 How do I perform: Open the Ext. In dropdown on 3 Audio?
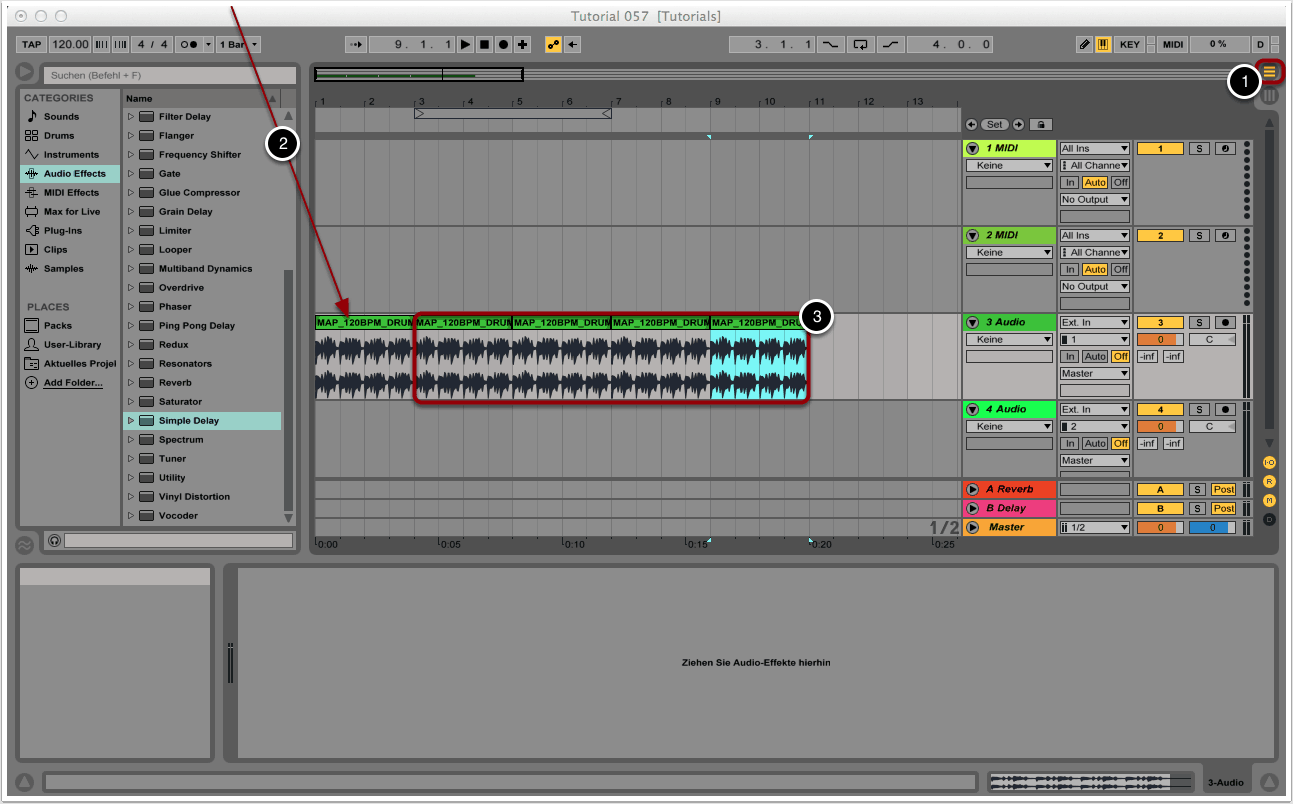1095,323
